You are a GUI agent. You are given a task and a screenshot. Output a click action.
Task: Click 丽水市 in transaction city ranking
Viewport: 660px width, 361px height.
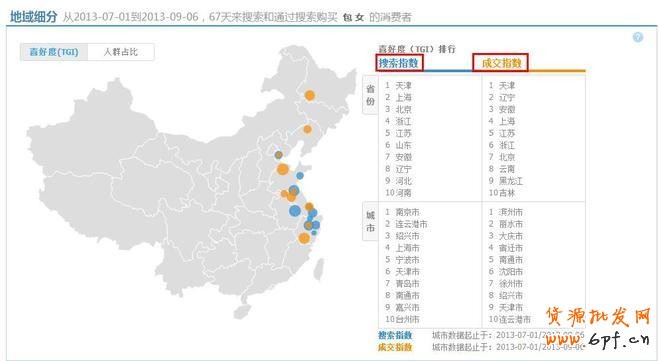click(x=511, y=224)
